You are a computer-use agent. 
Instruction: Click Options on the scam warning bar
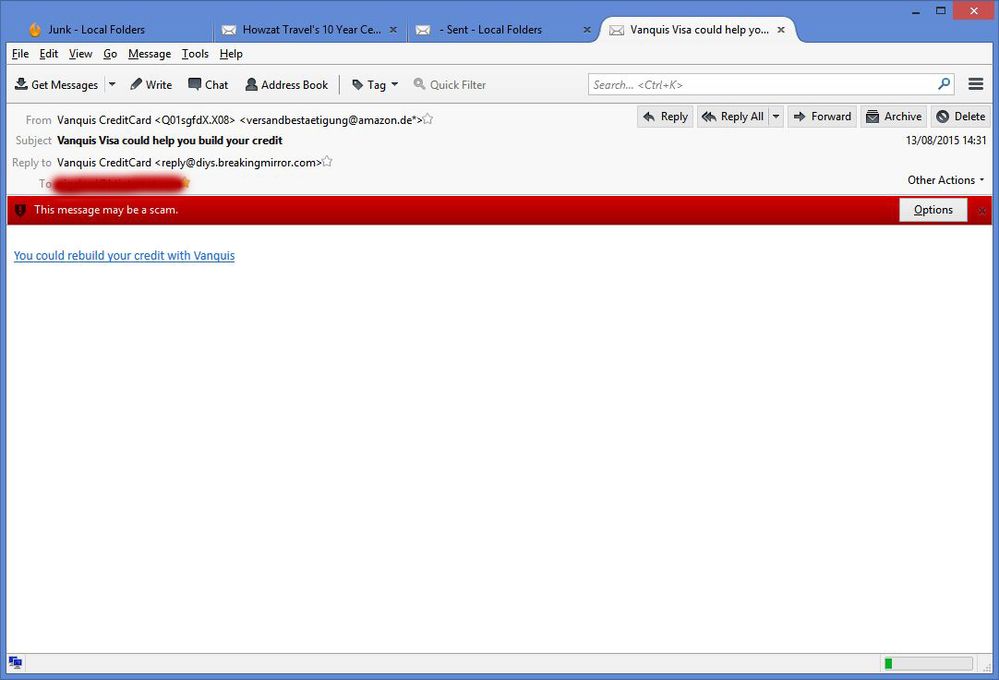coord(933,210)
